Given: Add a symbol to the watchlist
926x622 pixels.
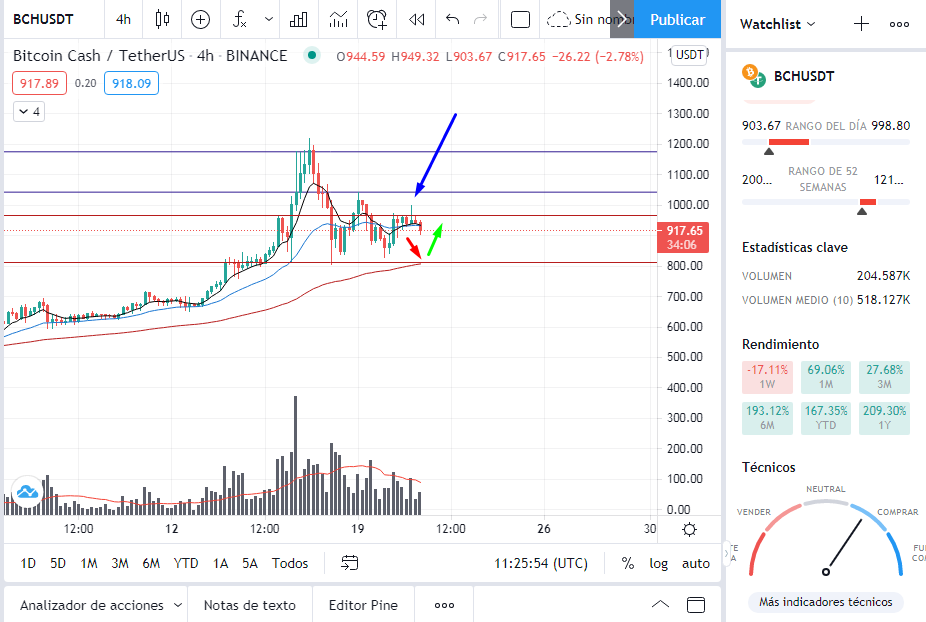Looking at the screenshot, I should coord(862,24).
